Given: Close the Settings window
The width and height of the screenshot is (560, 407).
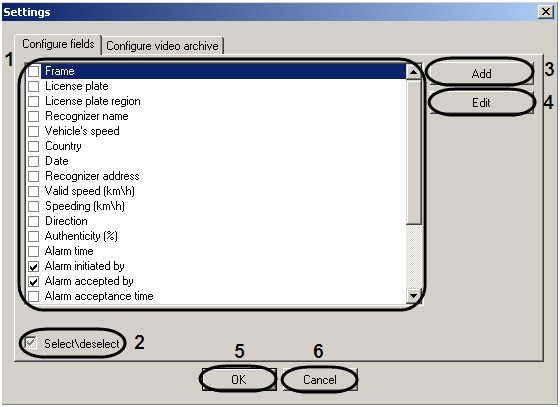Looking at the screenshot, I should pyautogui.click(x=546, y=12).
